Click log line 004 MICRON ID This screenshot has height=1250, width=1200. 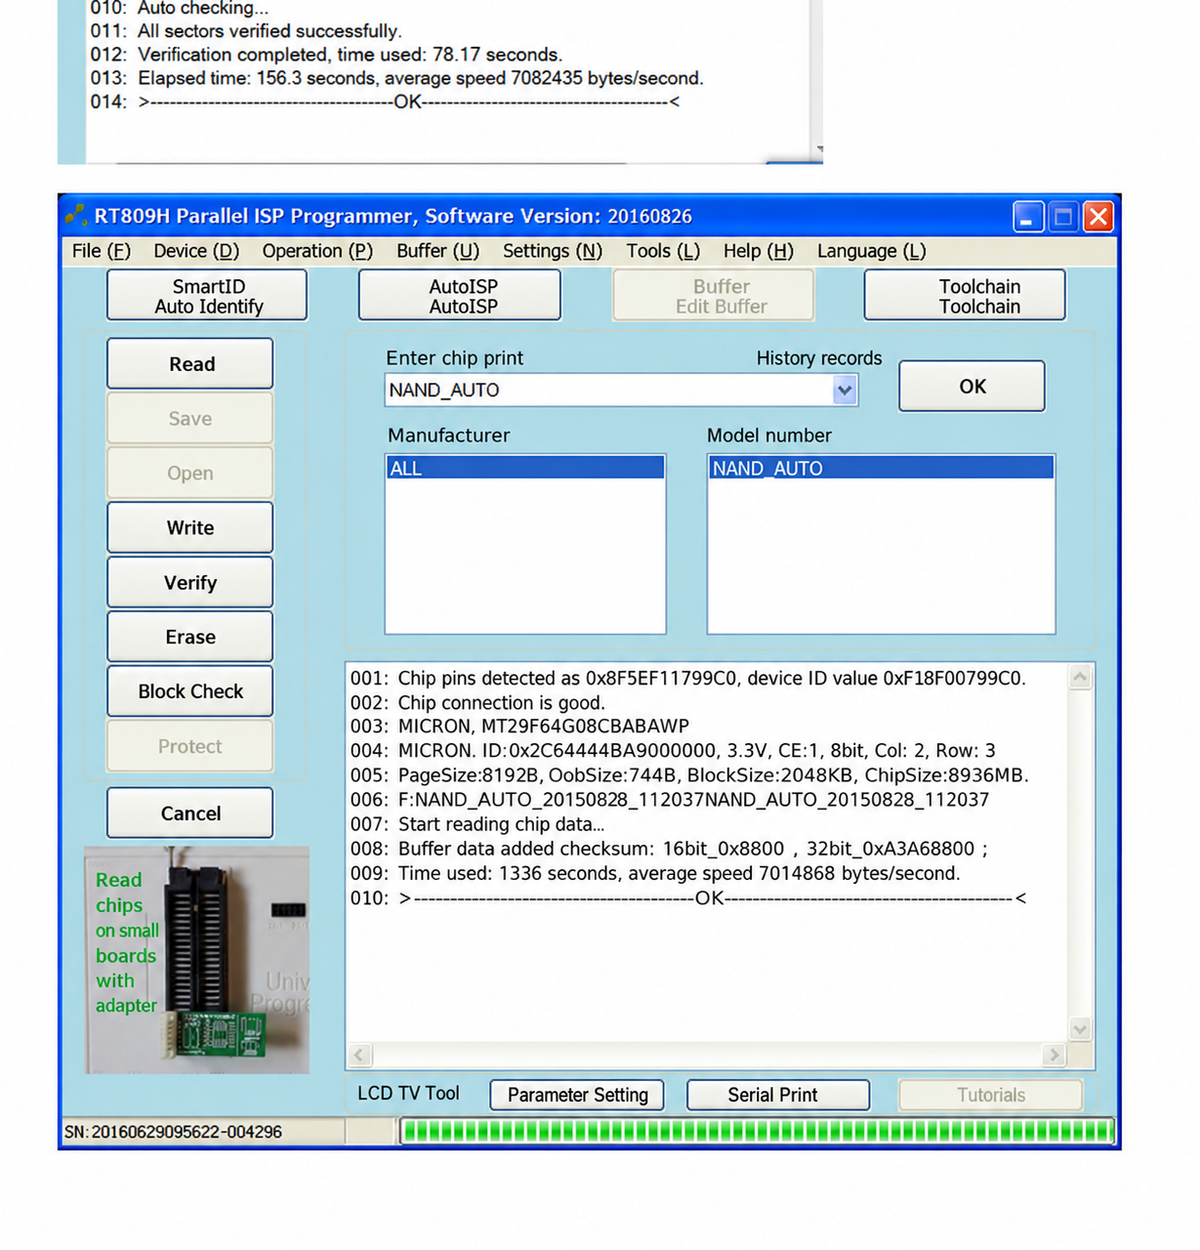pyautogui.click(x=673, y=751)
